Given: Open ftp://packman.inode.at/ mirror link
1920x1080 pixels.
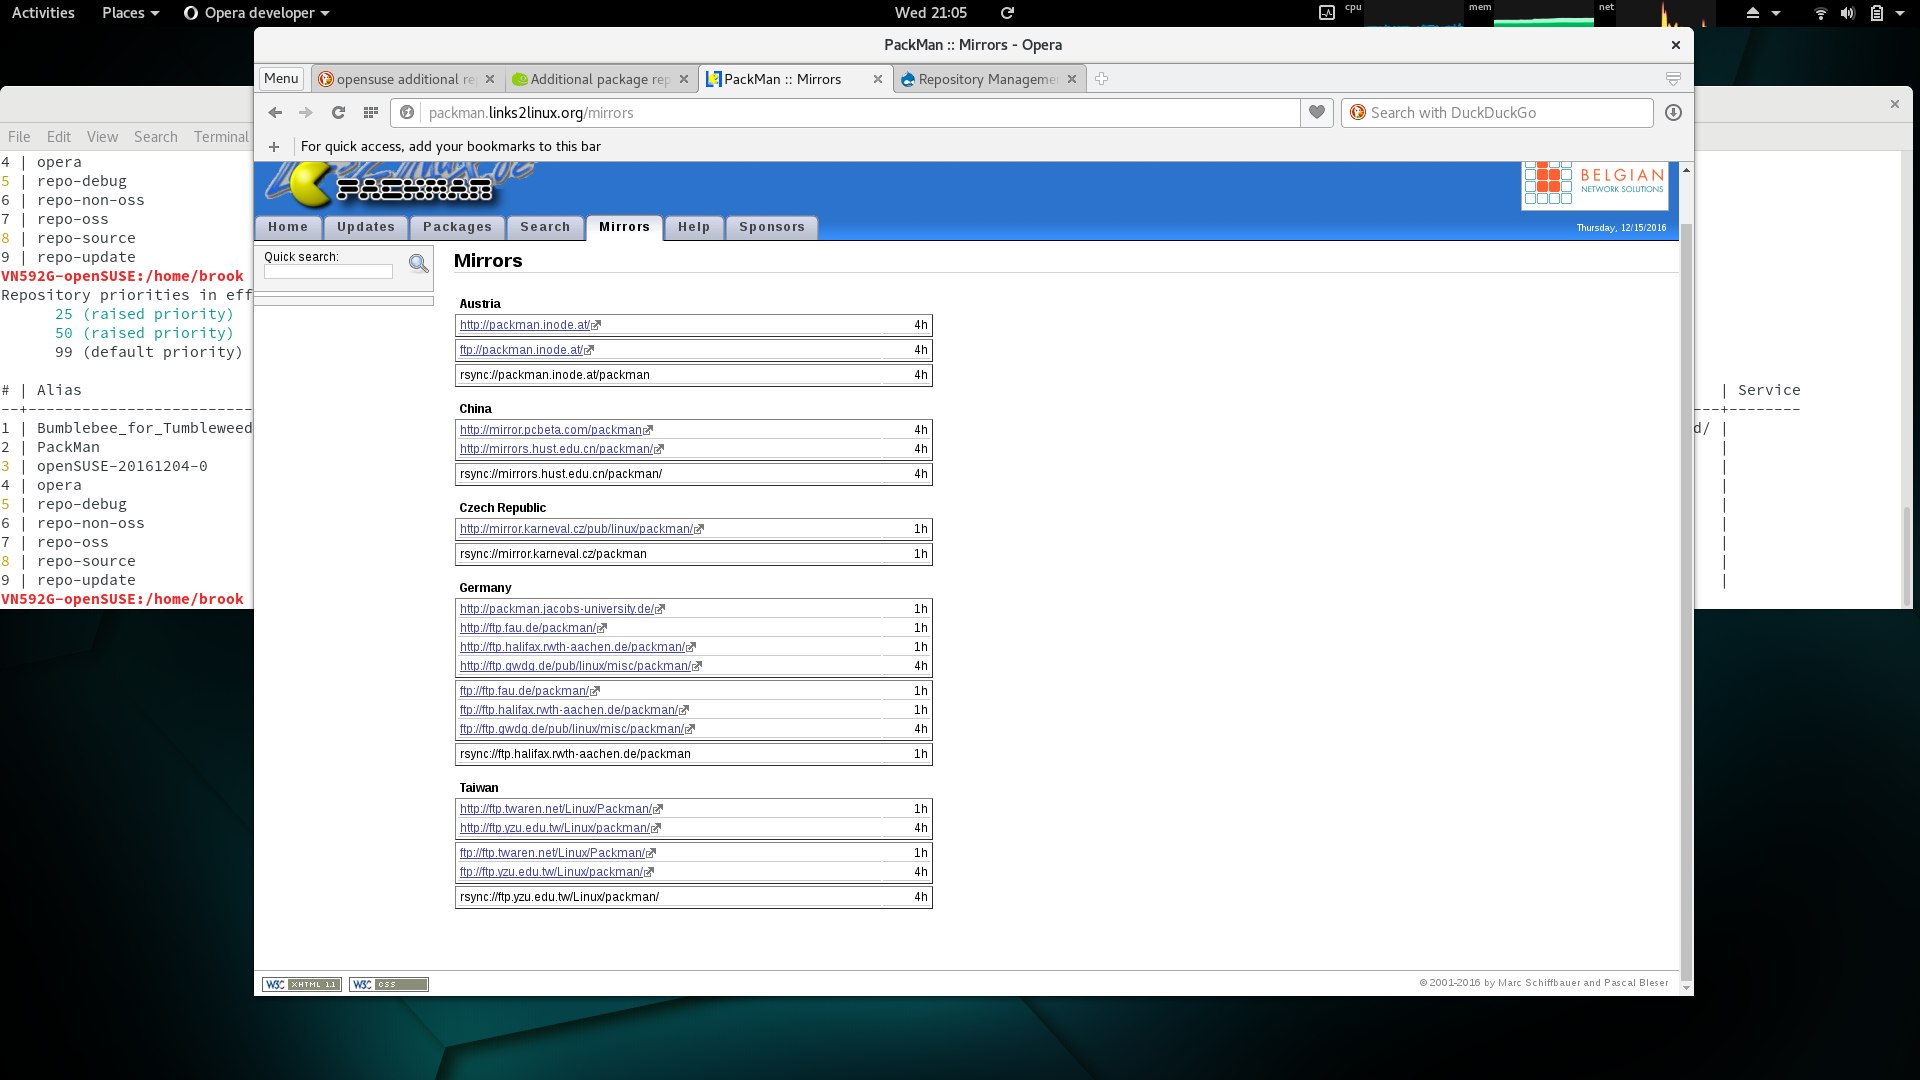Looking at the screenshot, I should click(x=522, y=350).
